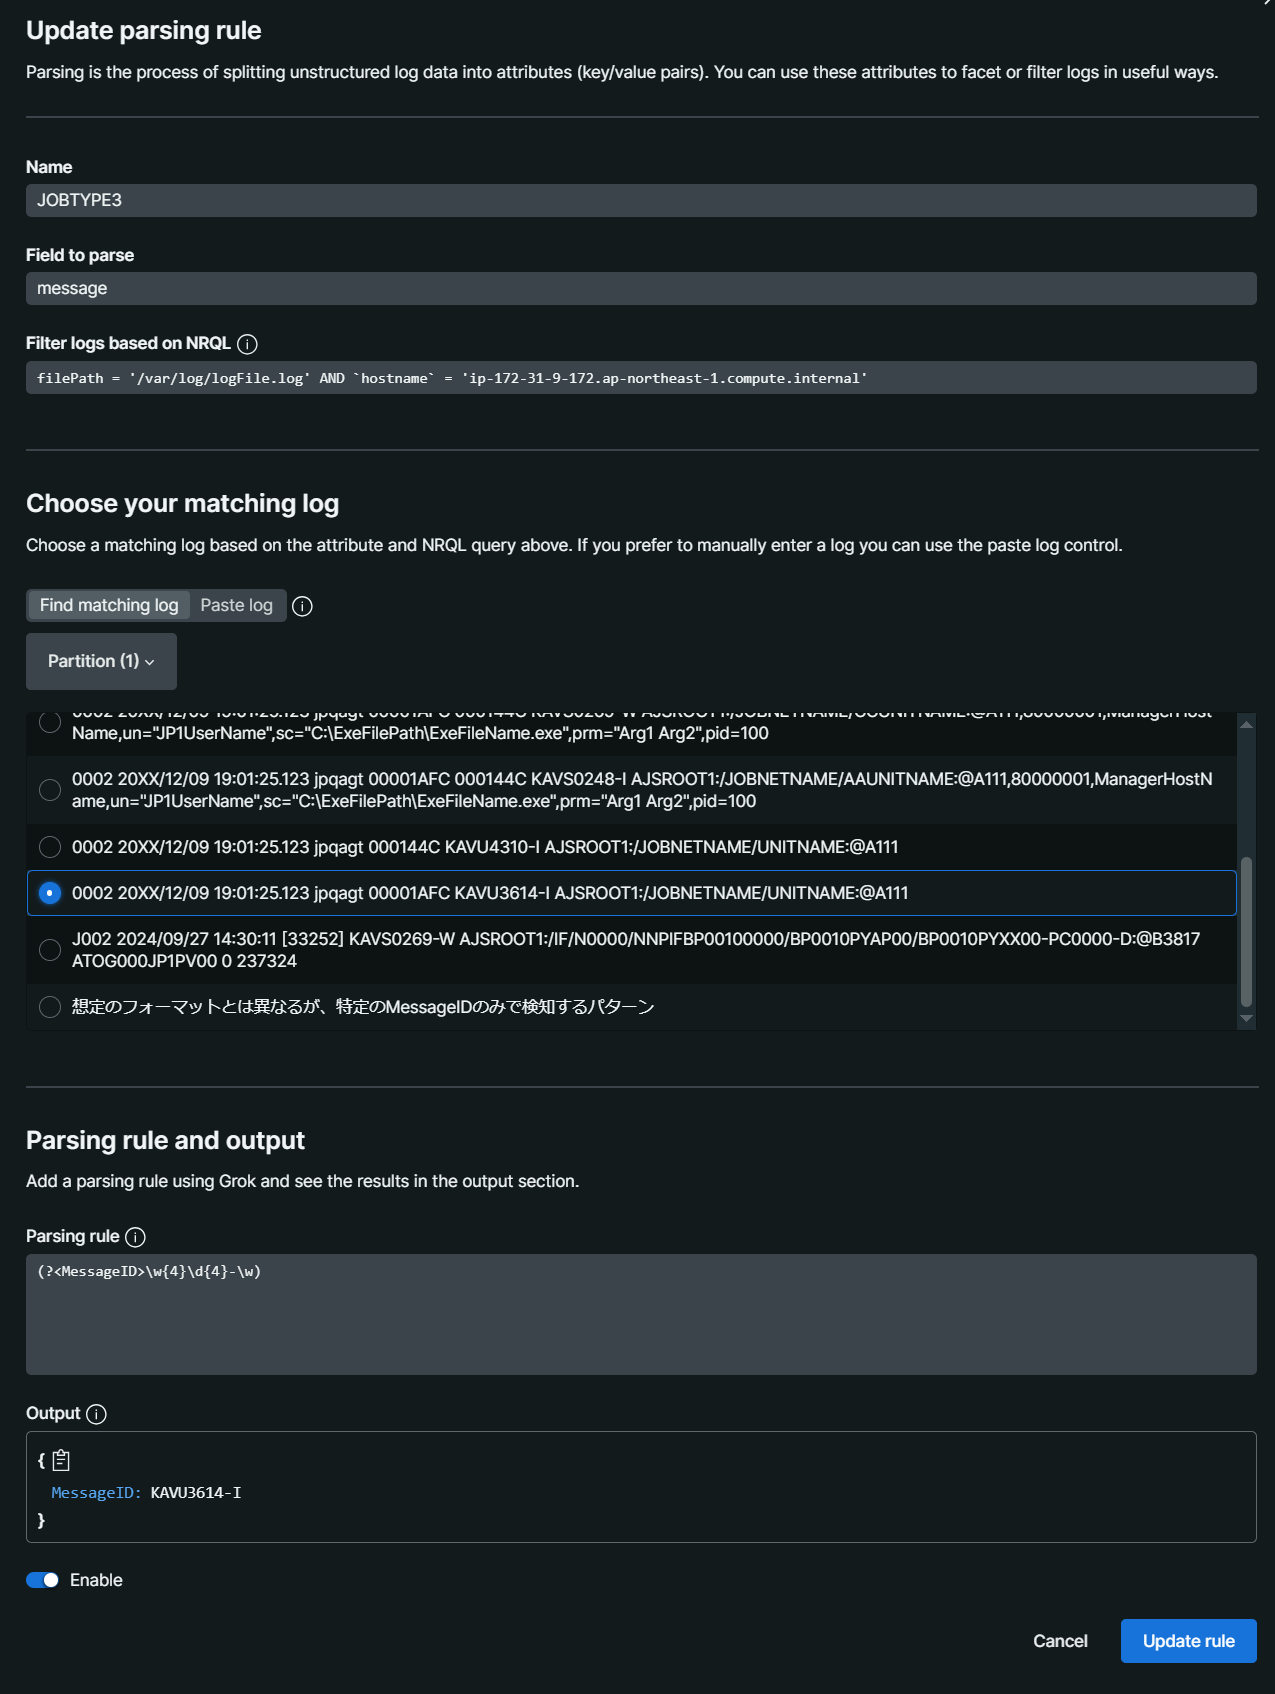Switch to the Paste log tab

pos(236,605)
